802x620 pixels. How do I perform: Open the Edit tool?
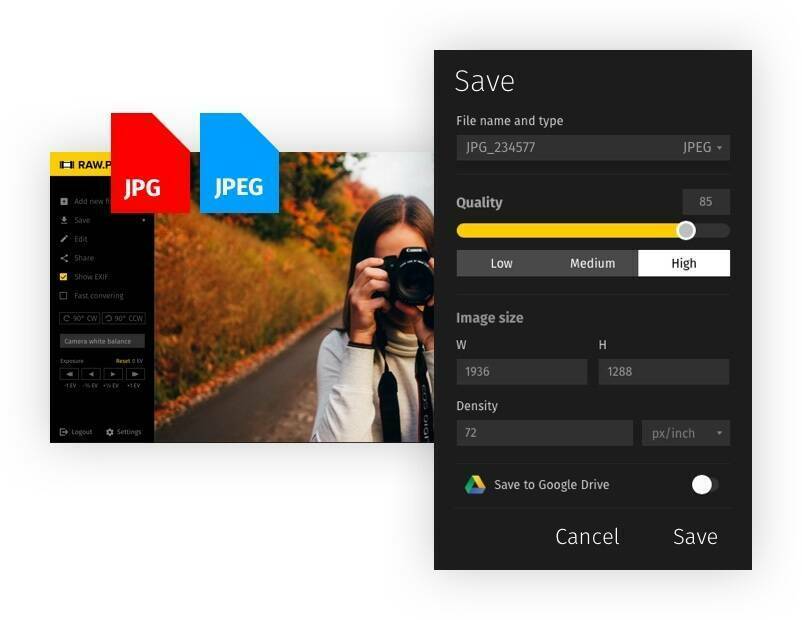click(x=62, y=238)
